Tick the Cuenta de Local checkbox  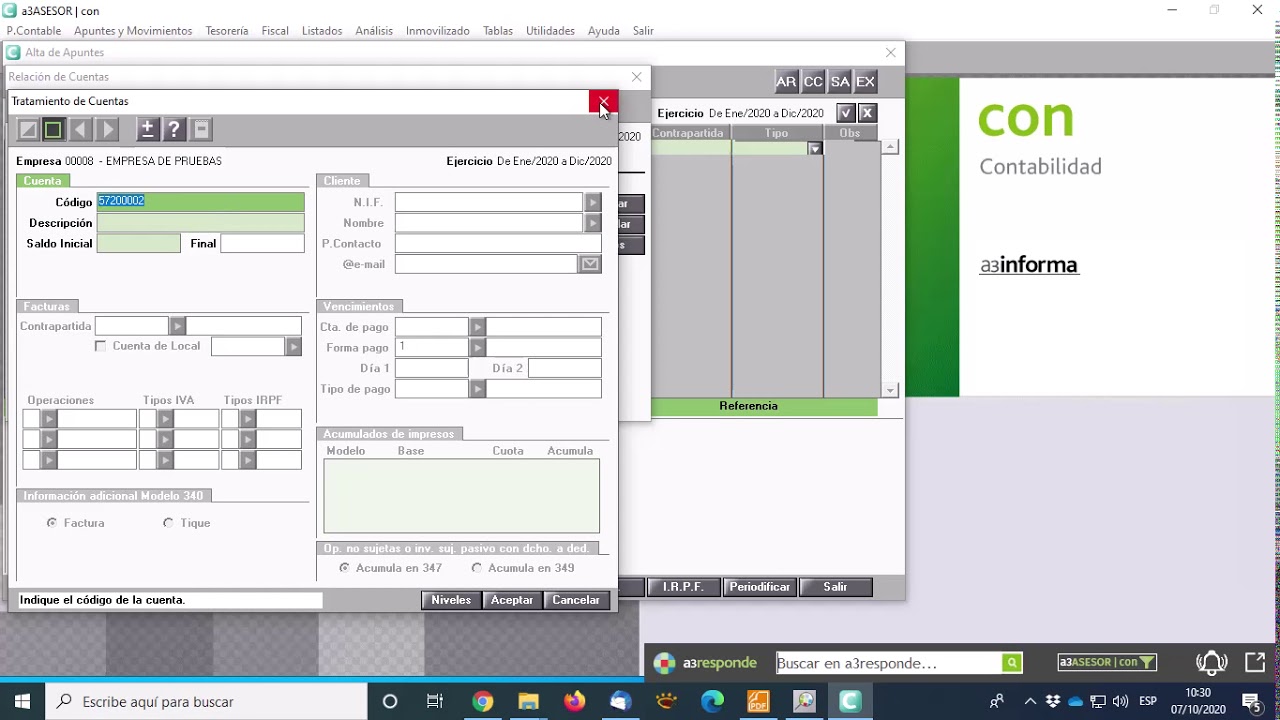pyautogui.click(x=100, y=346)
